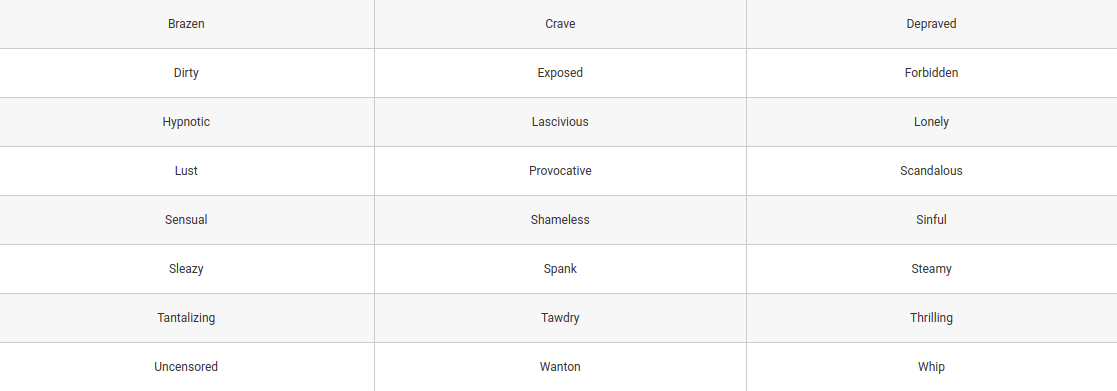Select the Forbidden cell

point(931,73)
